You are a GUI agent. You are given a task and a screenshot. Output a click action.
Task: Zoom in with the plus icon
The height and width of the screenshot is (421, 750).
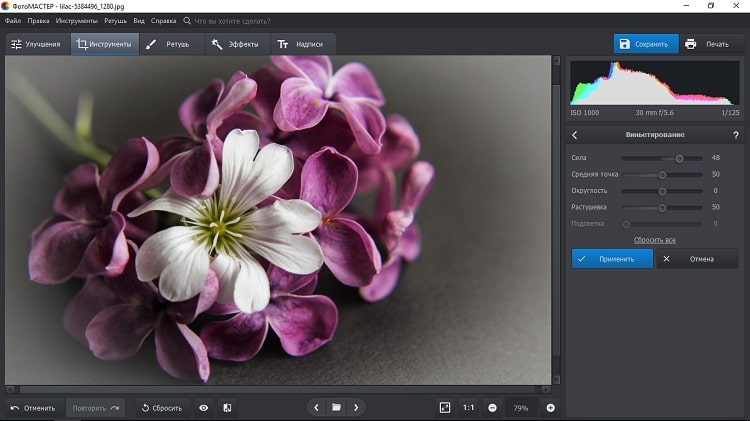550,408
